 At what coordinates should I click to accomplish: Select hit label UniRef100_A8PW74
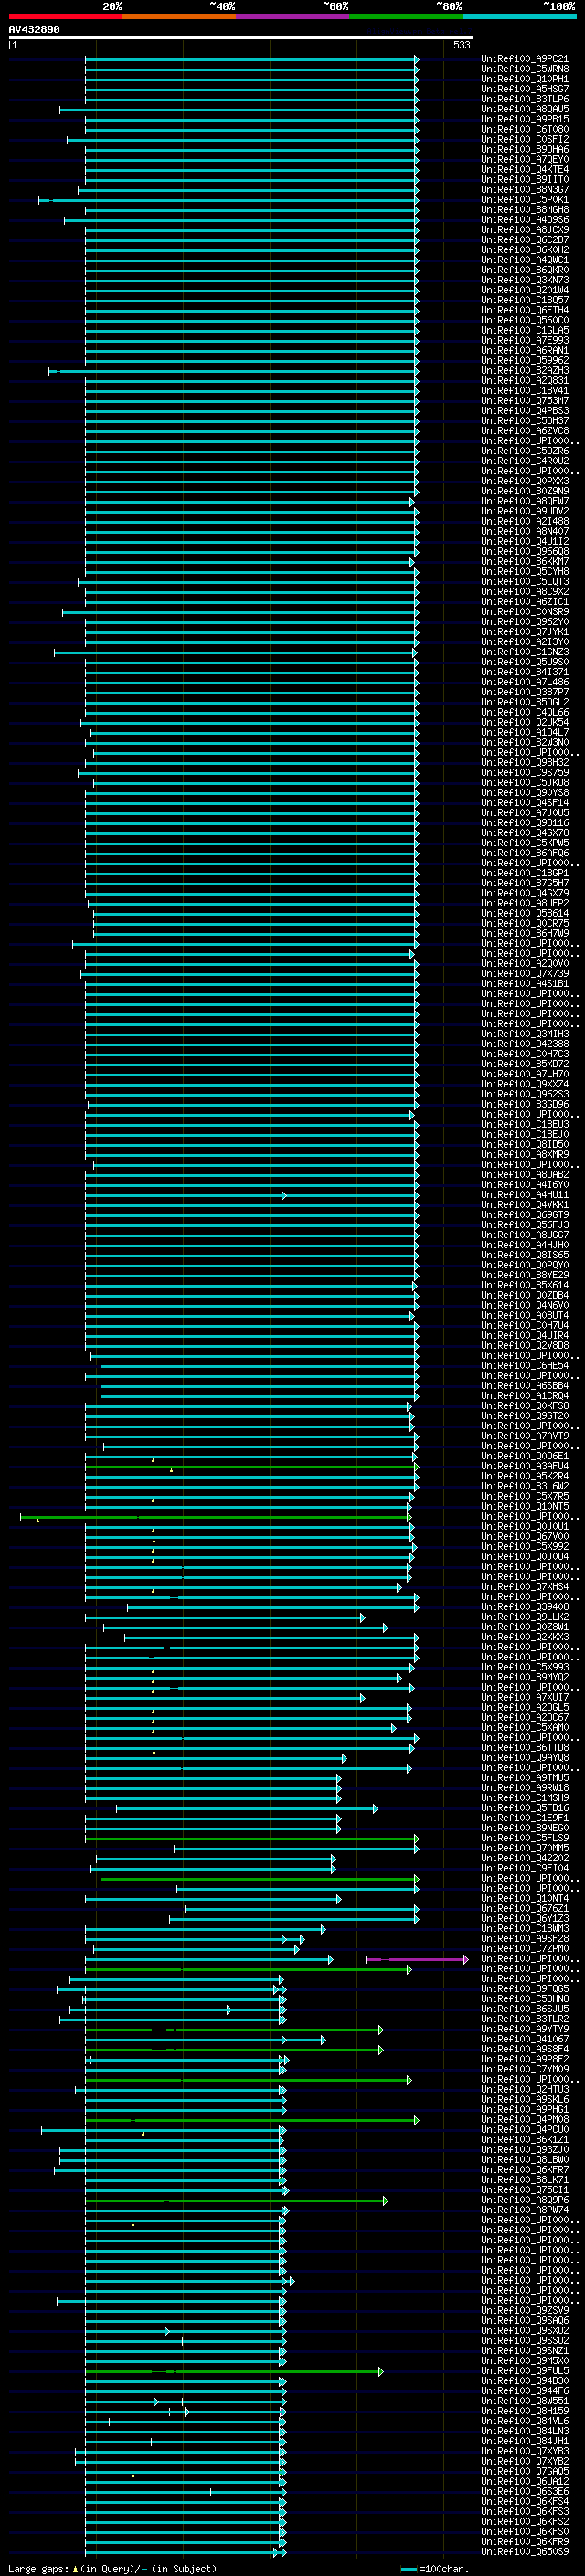[525, 2210]
